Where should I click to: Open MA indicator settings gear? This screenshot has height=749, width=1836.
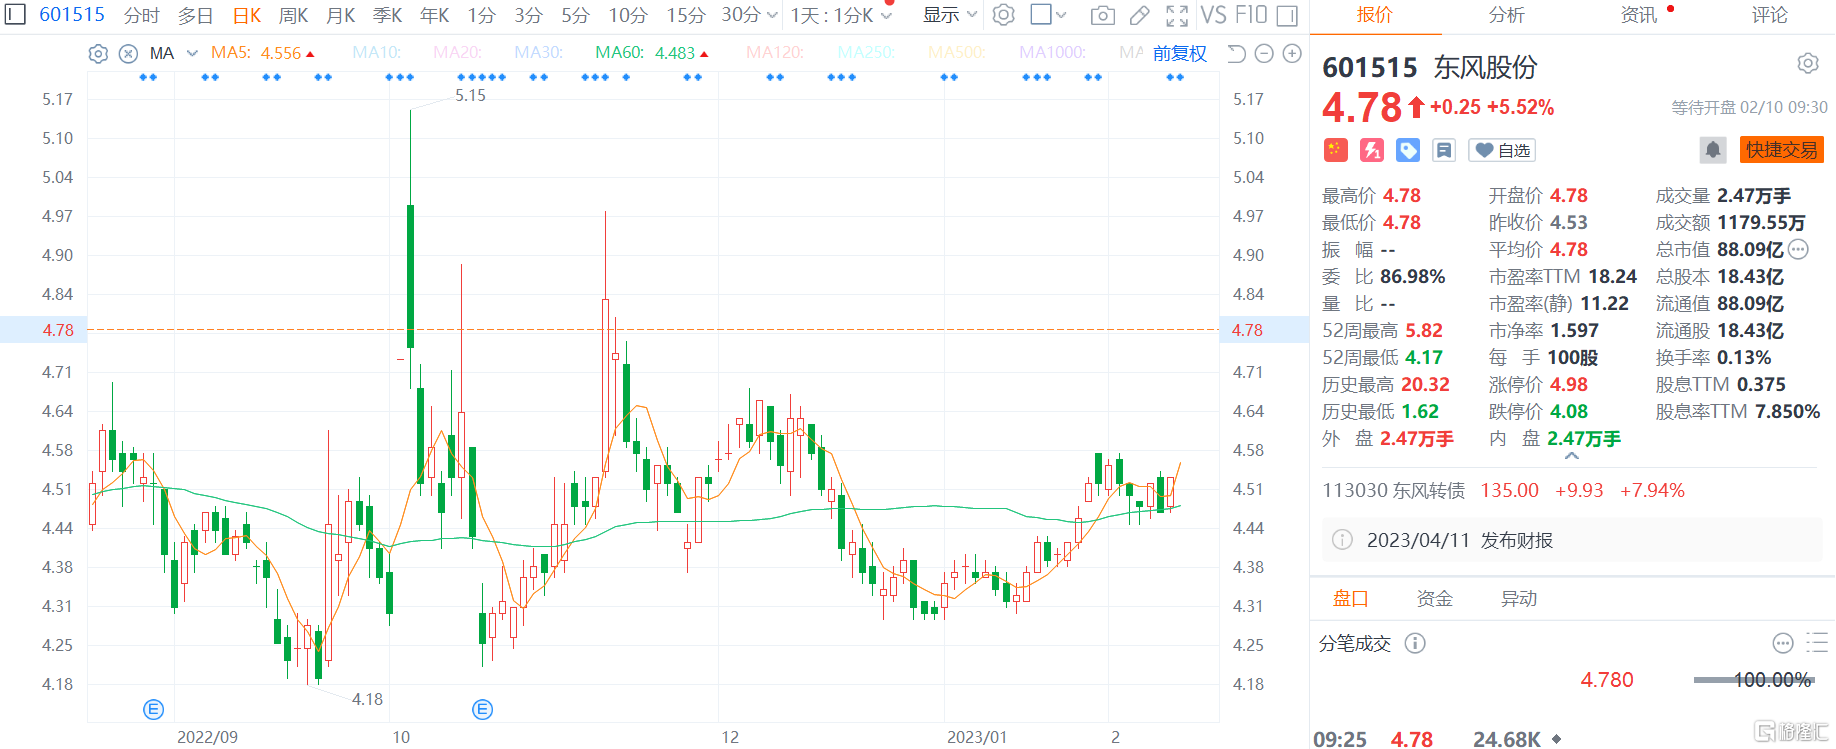click(98, 54)
